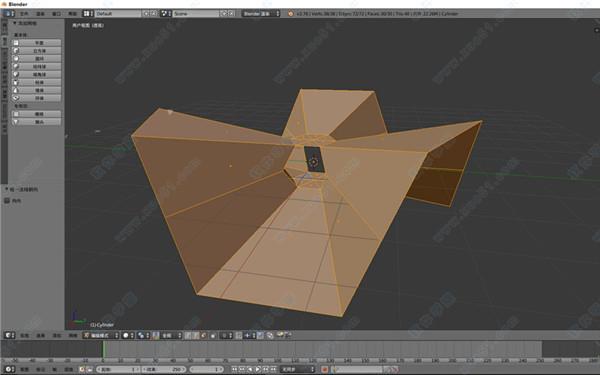This screenshot has width=600, height=375.
Task: Toggle the operator panel checkbox
Action: pyautogui.click(x=7, y=201)
